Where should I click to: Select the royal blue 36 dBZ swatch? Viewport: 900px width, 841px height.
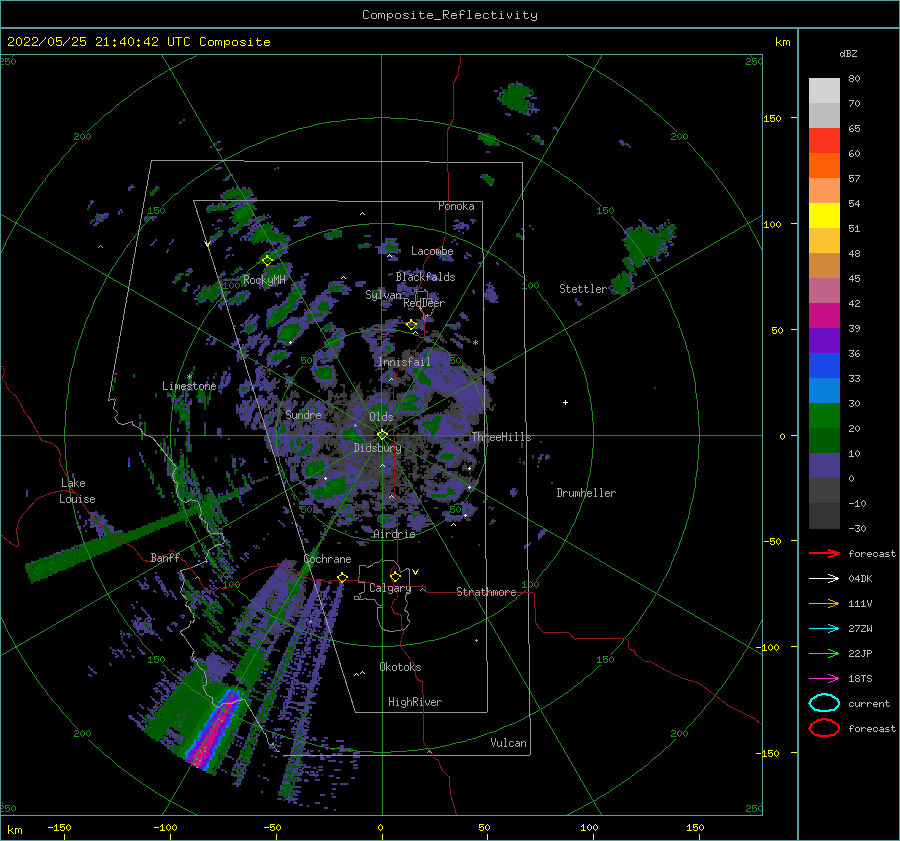(824, 365)
